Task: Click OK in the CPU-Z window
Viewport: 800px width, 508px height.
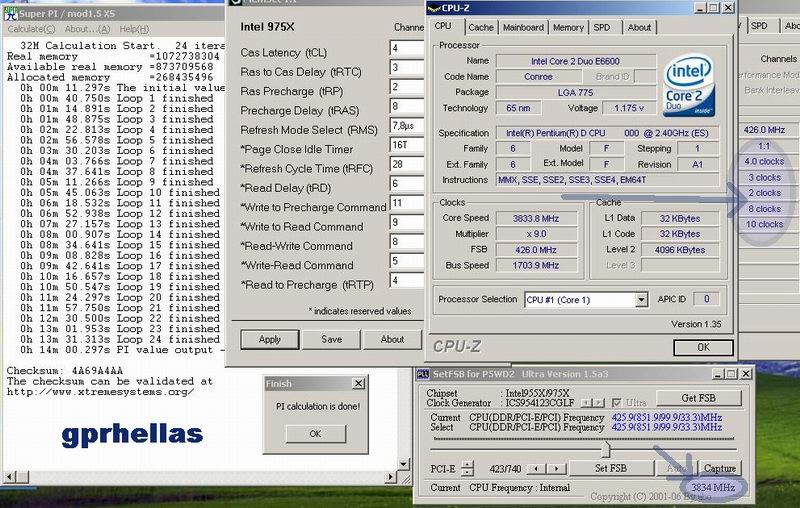Action: (x=703, y=347)
